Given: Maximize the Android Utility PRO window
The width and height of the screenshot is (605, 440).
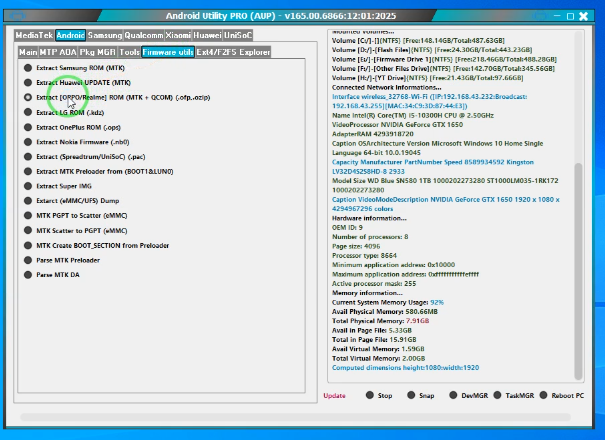Looking at the screenshot, I should point(570,16).
